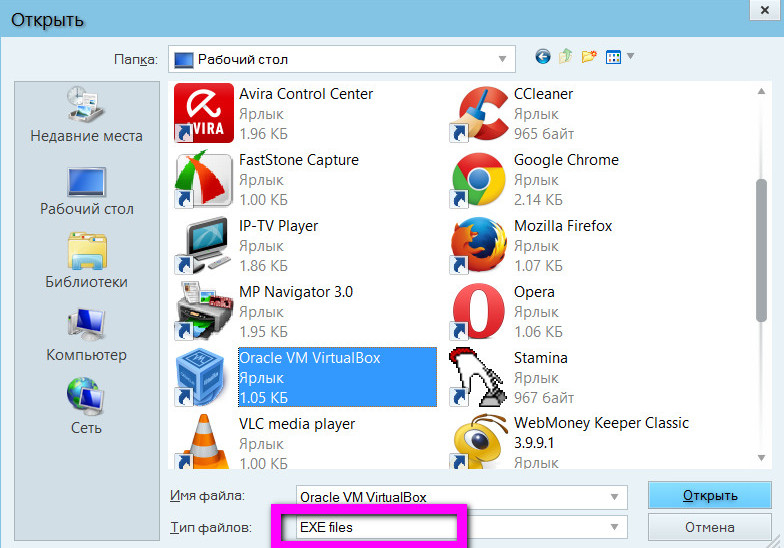Viewport: 784px width, 548px height.
Task: Open Компьютер in the sidebar
Action: click(x=86, y=334)
